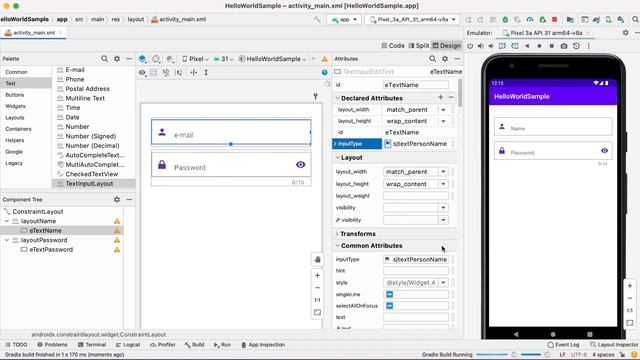Raise emulator volume
This screenshot has height=360, width=640.
pos(480,46)
